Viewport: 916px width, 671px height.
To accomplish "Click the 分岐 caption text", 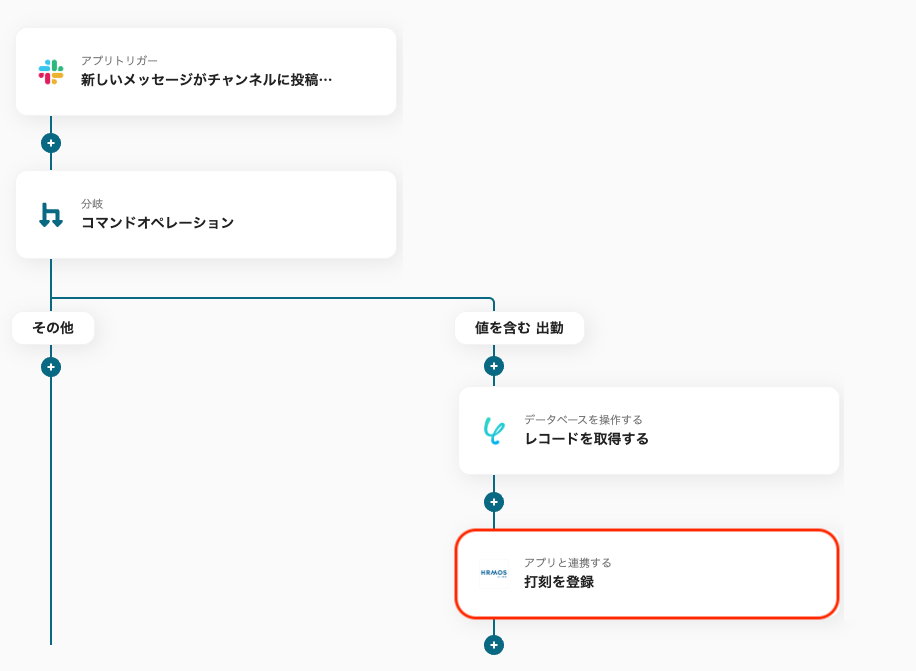I will (x=92, y=204).
